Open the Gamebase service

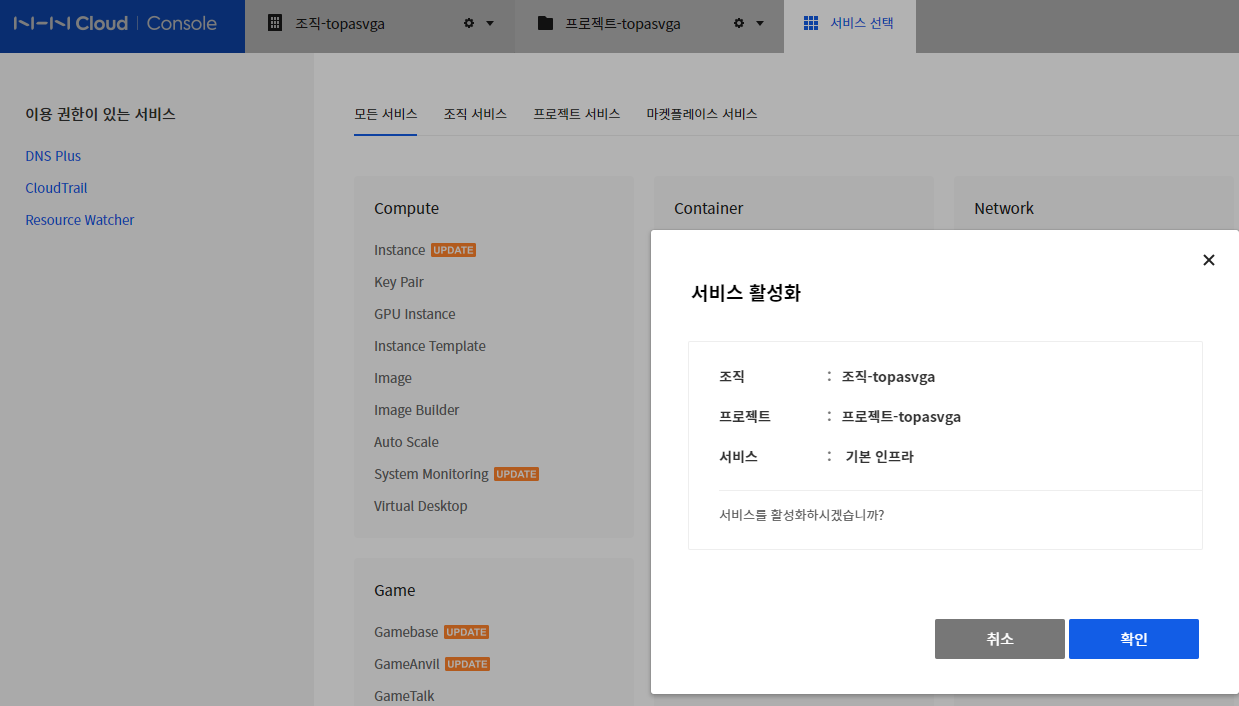pyautogui.click(x=406, y=632)
